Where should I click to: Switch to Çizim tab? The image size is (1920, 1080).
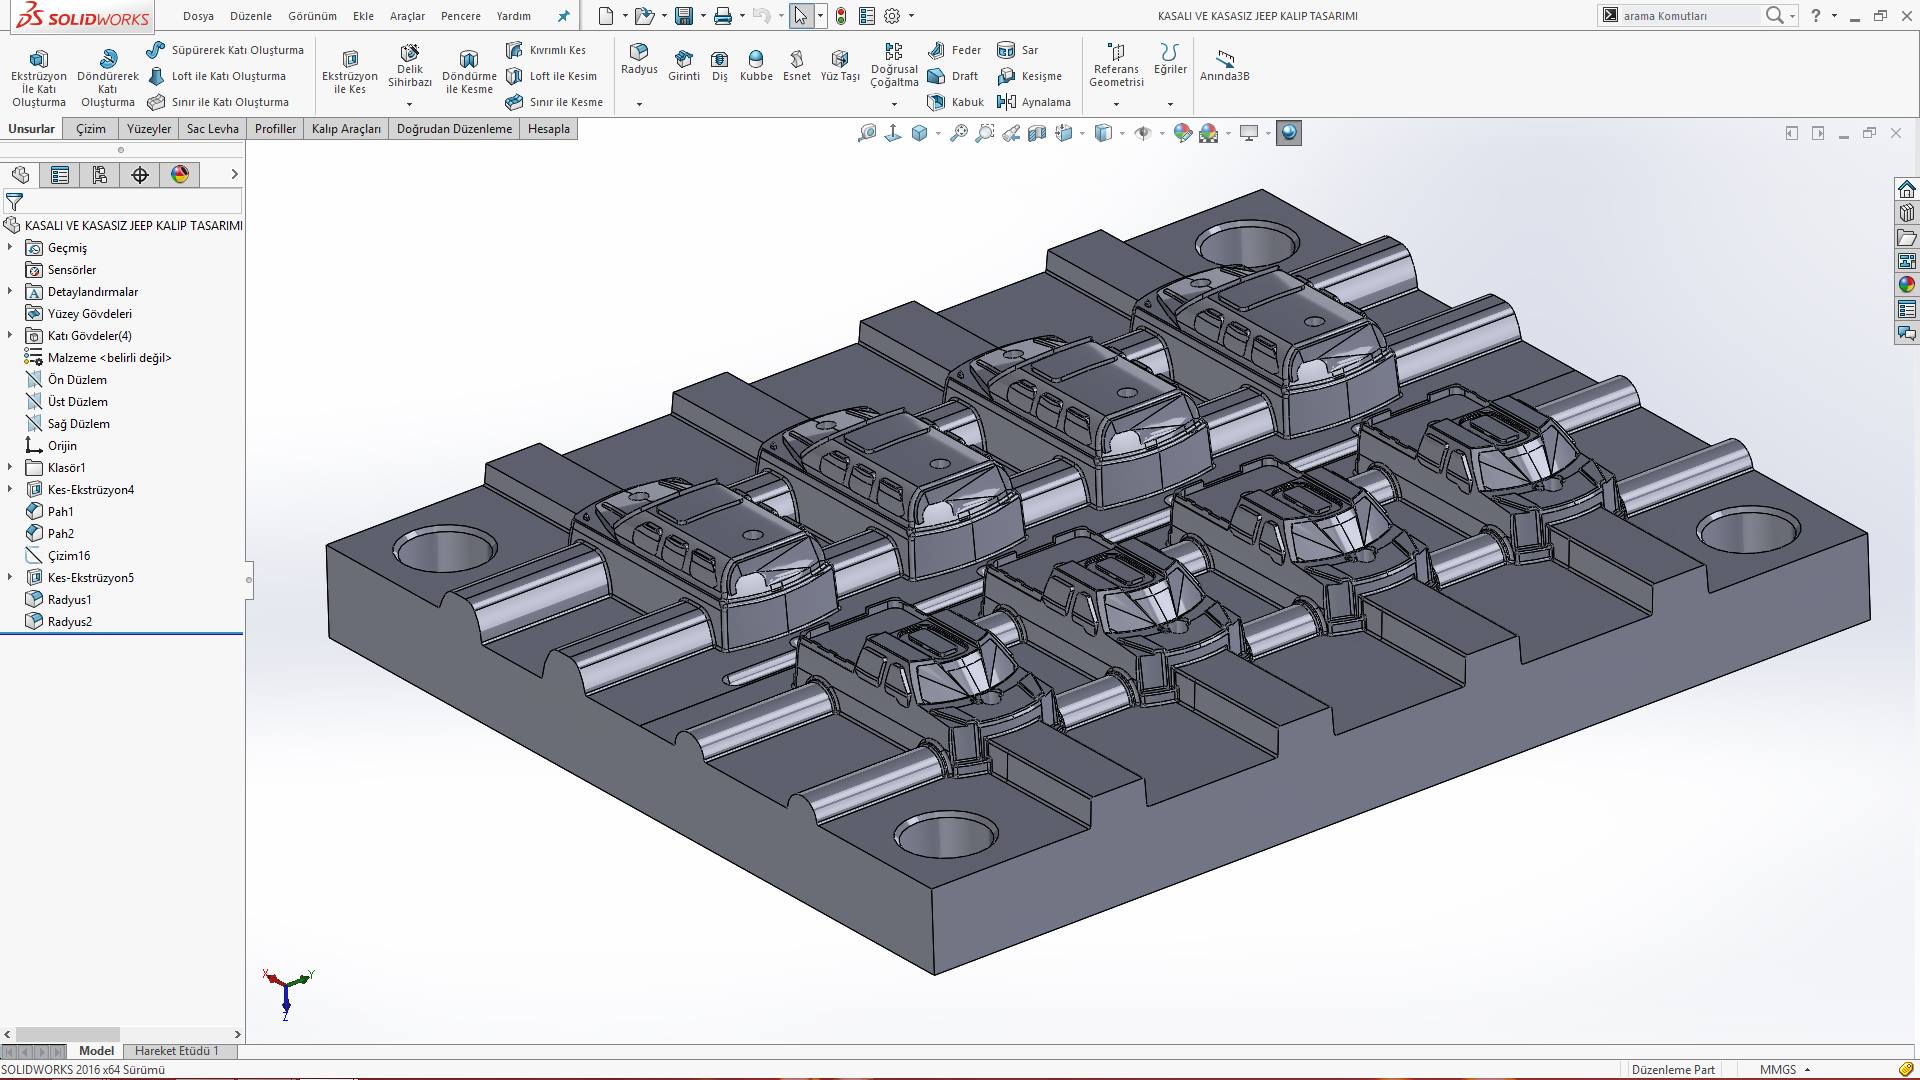[91, 129]
